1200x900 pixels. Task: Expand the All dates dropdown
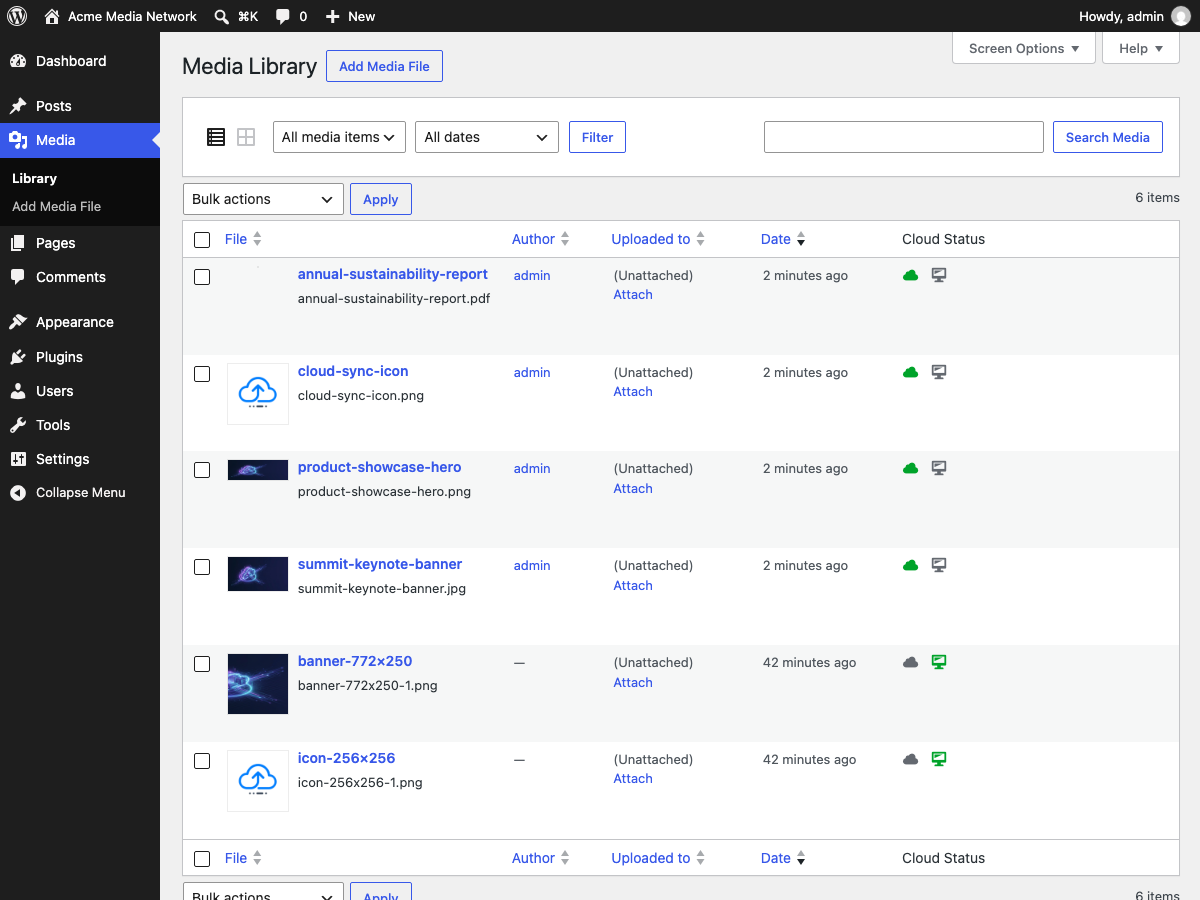487,137
